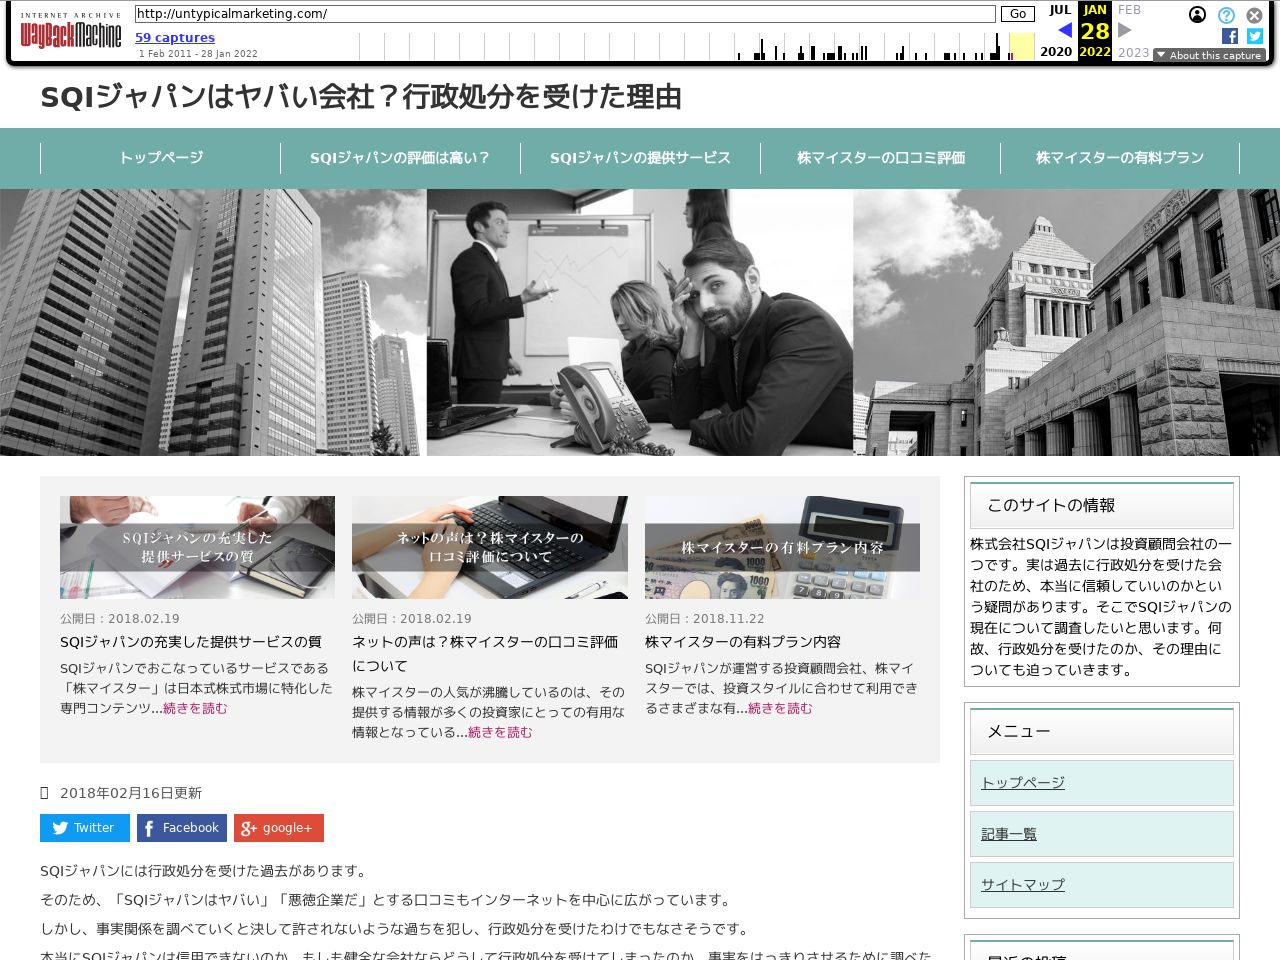
Task: Share capture on Facebook icon in toolbar
Action: tap(1230, 36)
